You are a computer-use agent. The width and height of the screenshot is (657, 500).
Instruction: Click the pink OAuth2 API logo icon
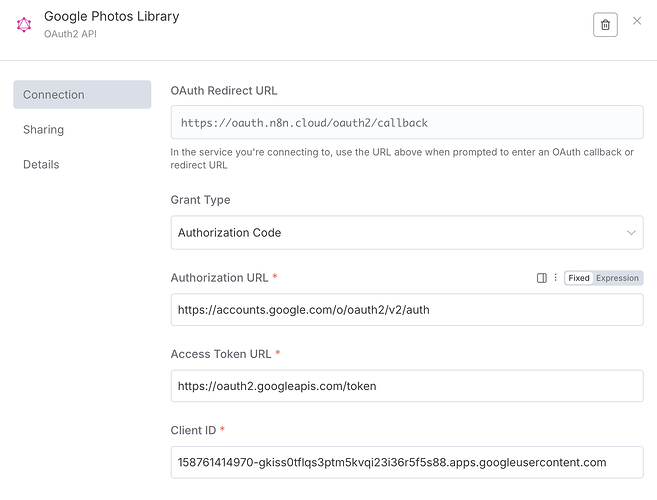(24, 25)
